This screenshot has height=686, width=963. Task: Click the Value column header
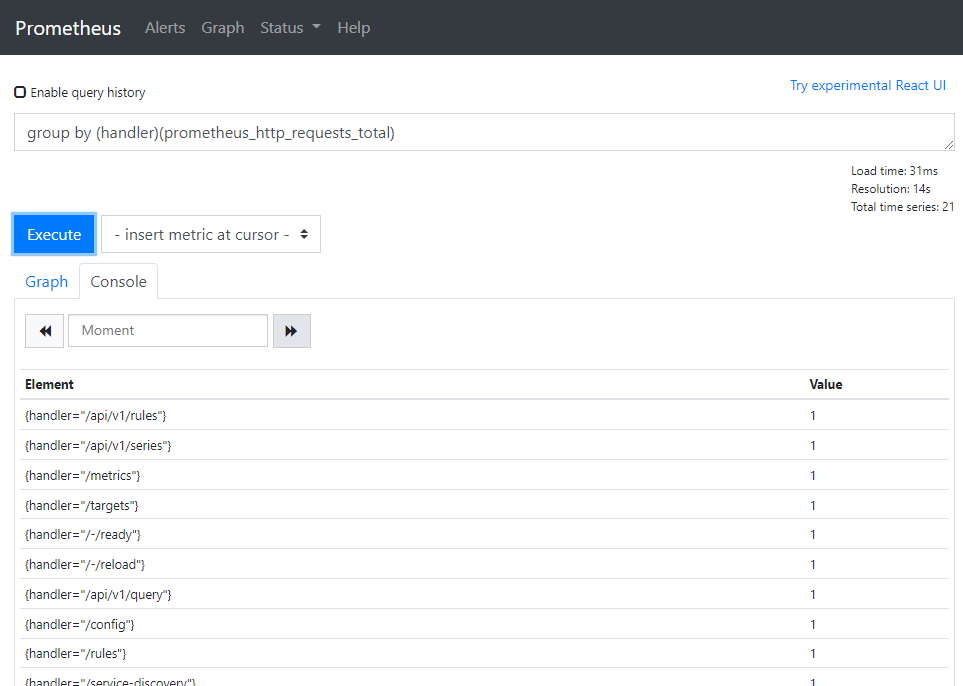(826, 384)
